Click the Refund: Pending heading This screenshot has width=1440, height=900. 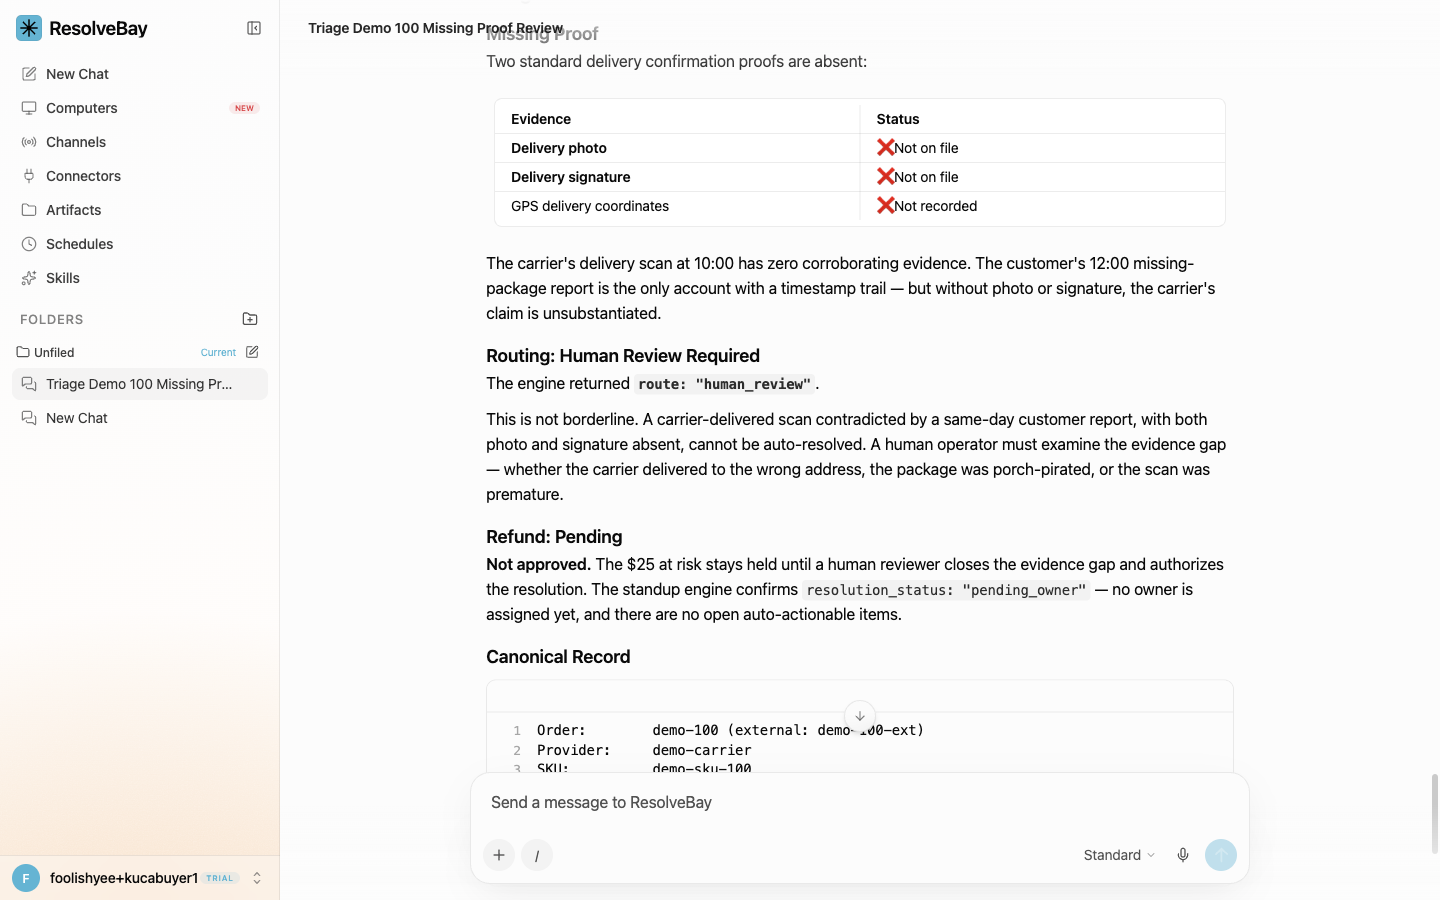tap(554, 537)
